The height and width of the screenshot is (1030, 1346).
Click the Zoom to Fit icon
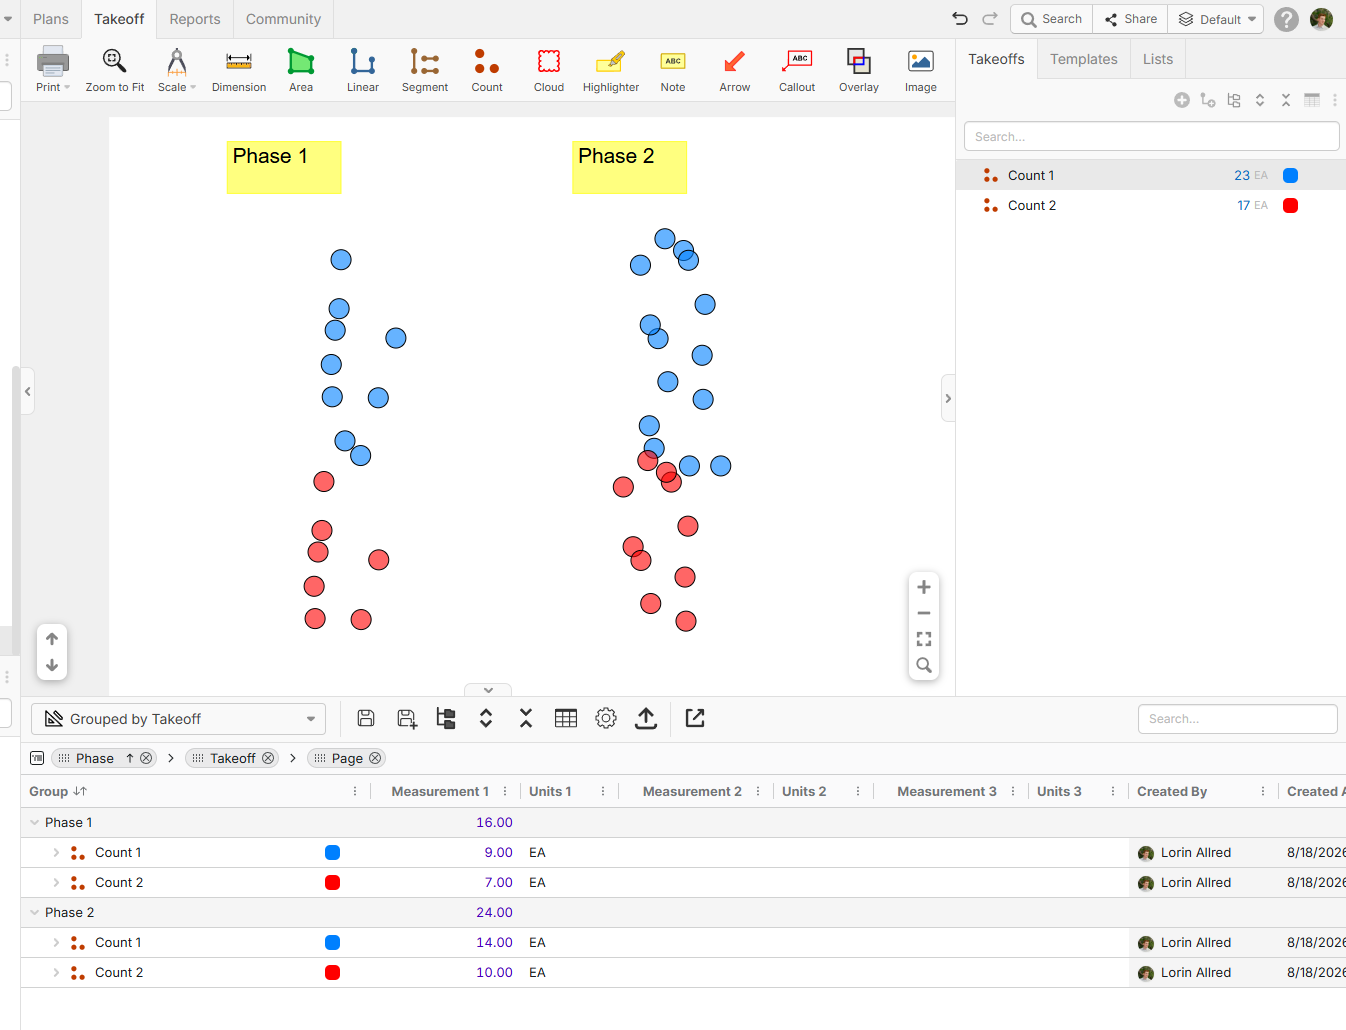[115, 70]
